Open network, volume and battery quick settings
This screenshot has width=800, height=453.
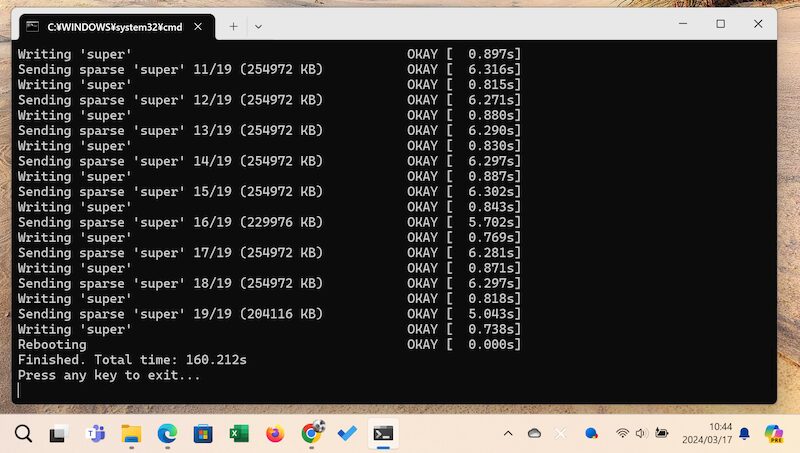pyautogui.click(x=641, y=433)
